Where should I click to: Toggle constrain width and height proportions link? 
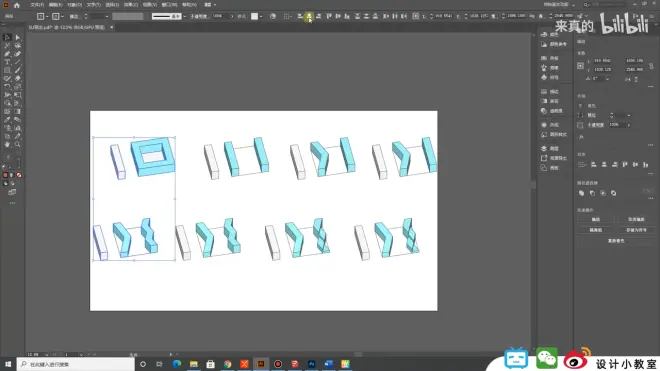(651, 66)
